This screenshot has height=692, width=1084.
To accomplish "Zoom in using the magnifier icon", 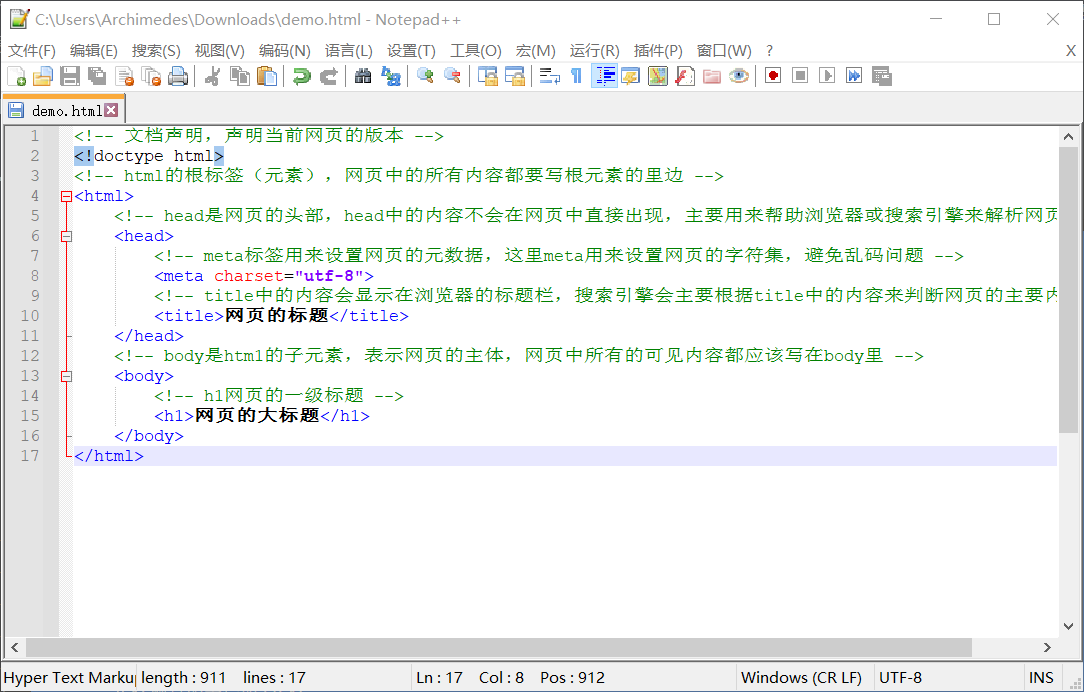I will point(424,75).
